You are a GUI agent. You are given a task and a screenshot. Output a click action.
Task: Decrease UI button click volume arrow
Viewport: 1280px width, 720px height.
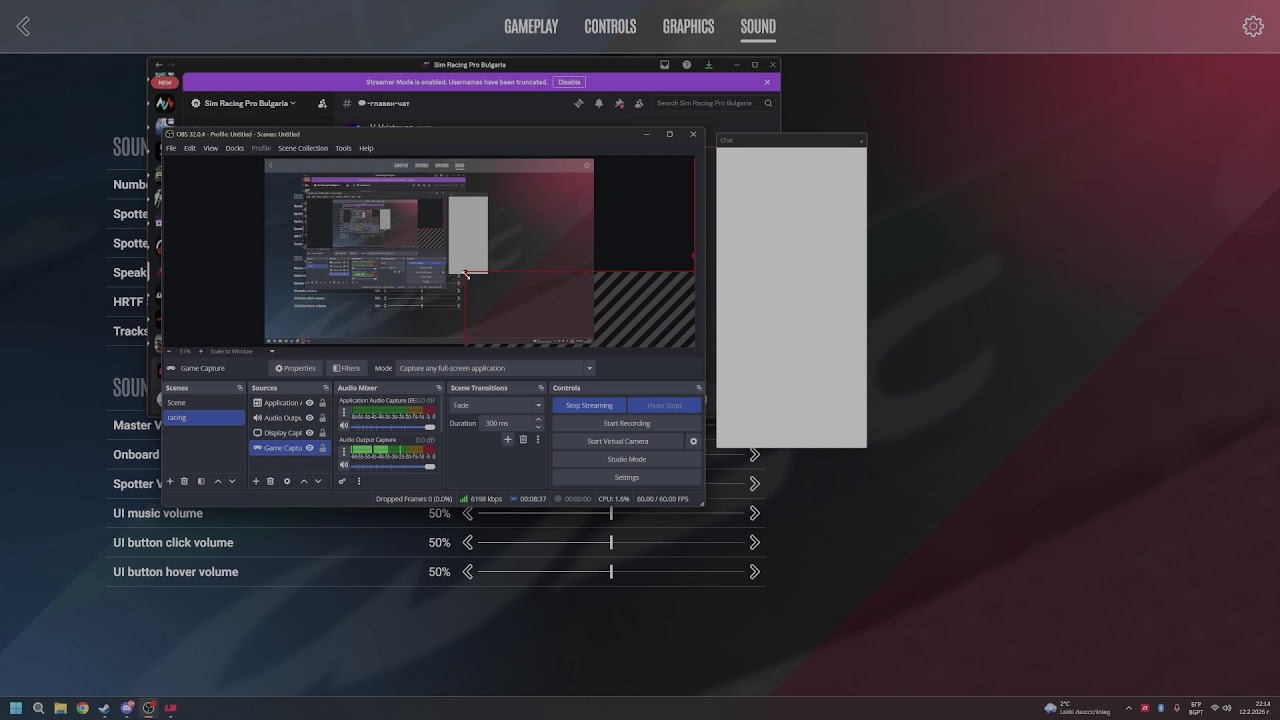(x=468, y=542)
